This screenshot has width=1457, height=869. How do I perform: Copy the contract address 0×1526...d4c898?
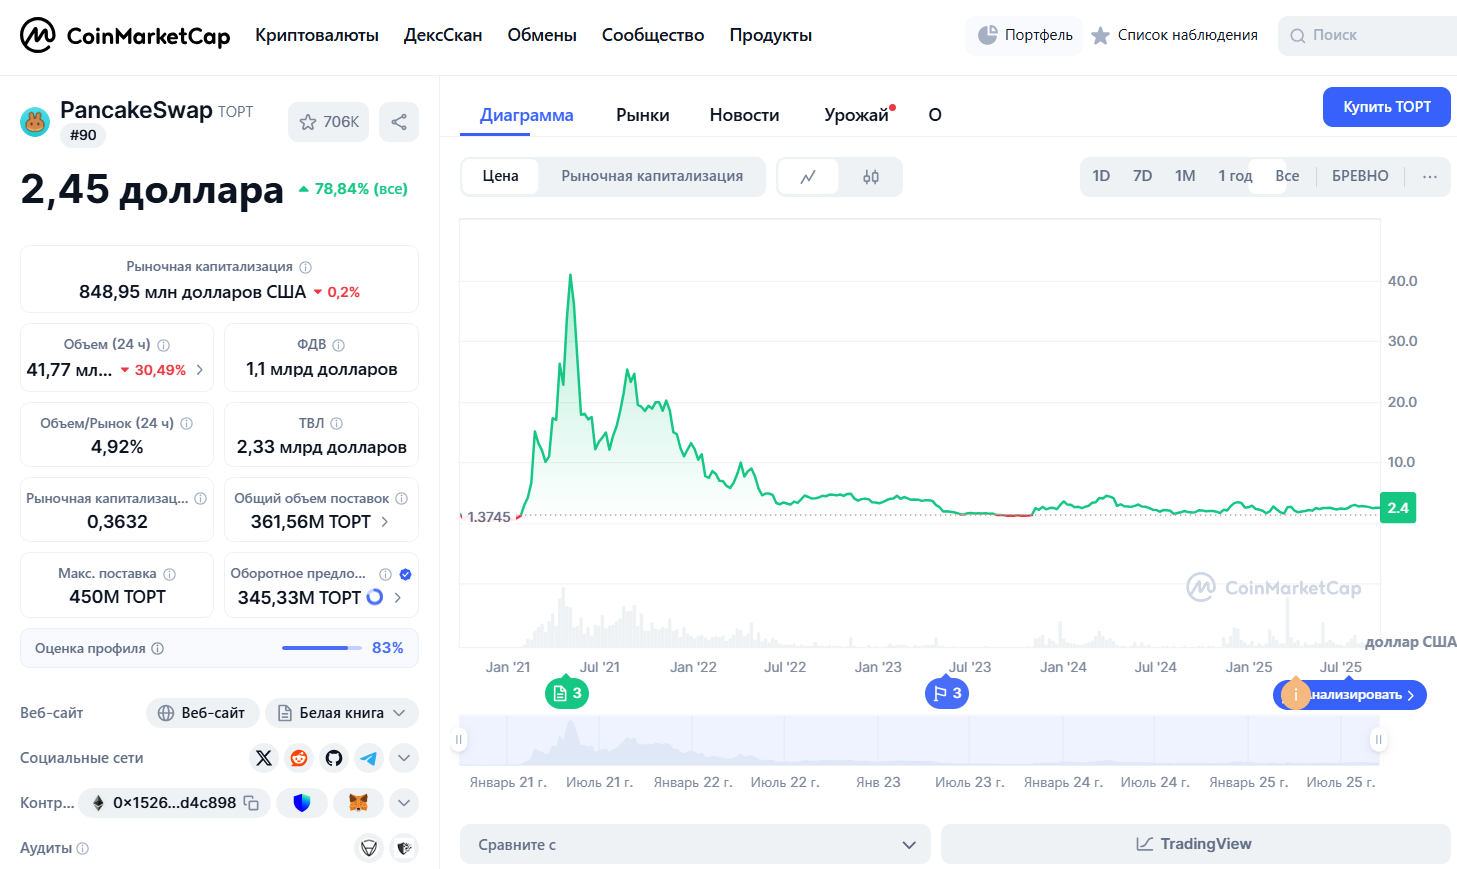pos(252,803)
